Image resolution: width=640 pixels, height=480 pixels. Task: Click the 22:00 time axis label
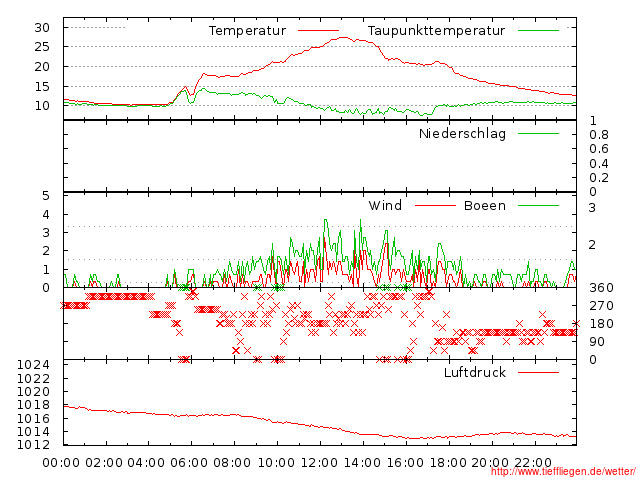tap(533, 463)
